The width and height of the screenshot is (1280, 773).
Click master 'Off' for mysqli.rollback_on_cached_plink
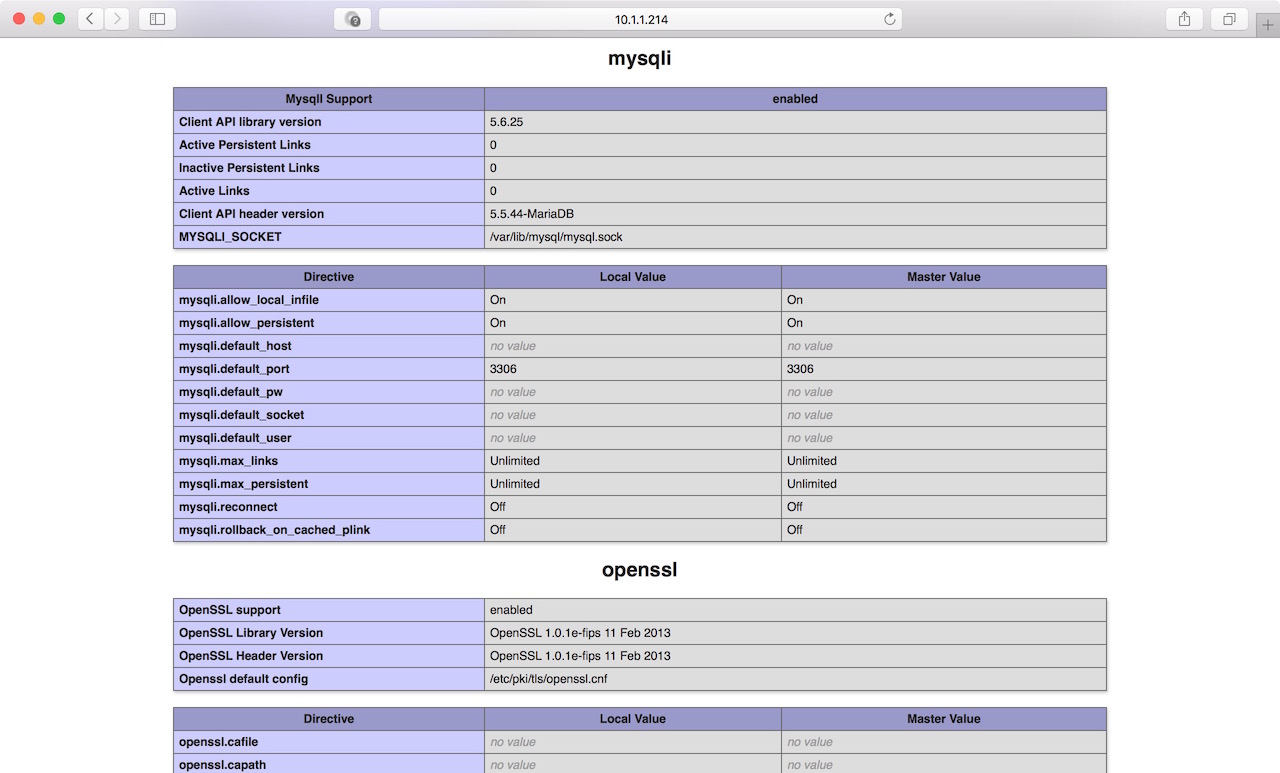[795, 530]
